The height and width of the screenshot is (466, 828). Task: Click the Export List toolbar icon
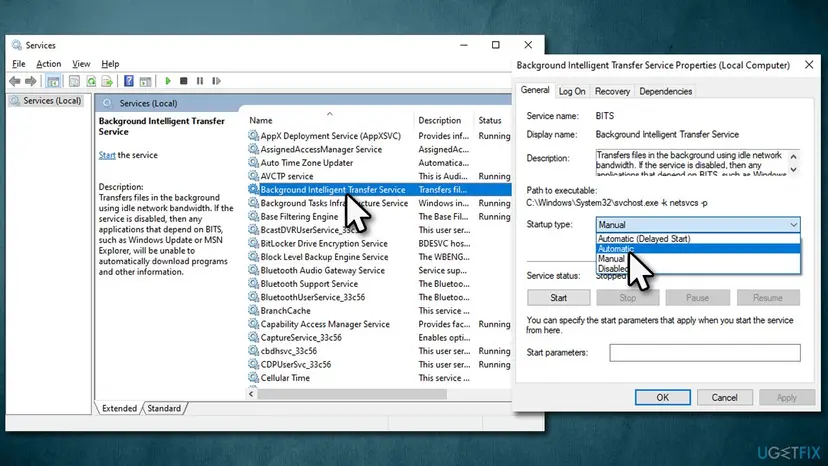[x=107, y=81]
